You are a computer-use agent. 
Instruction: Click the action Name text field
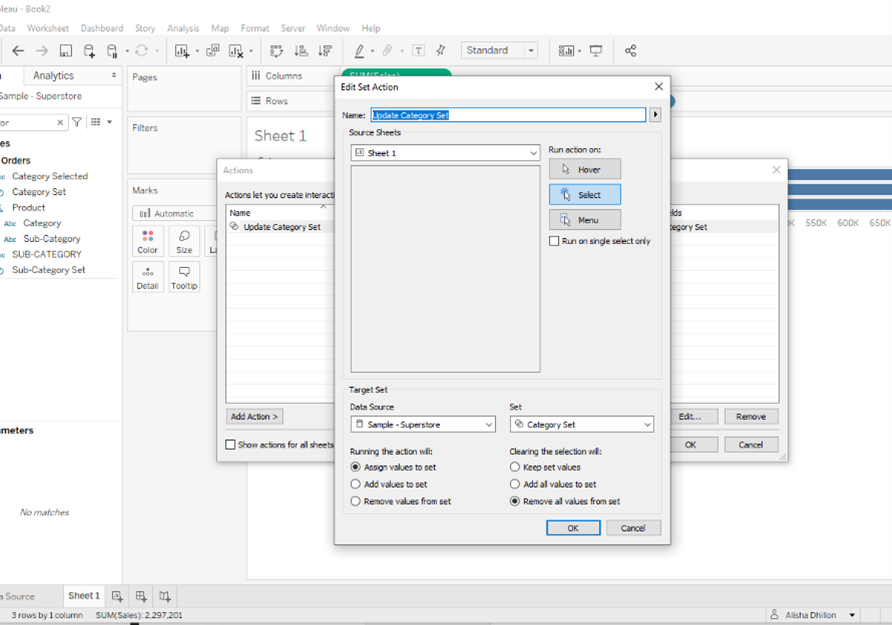pos(508,115)
